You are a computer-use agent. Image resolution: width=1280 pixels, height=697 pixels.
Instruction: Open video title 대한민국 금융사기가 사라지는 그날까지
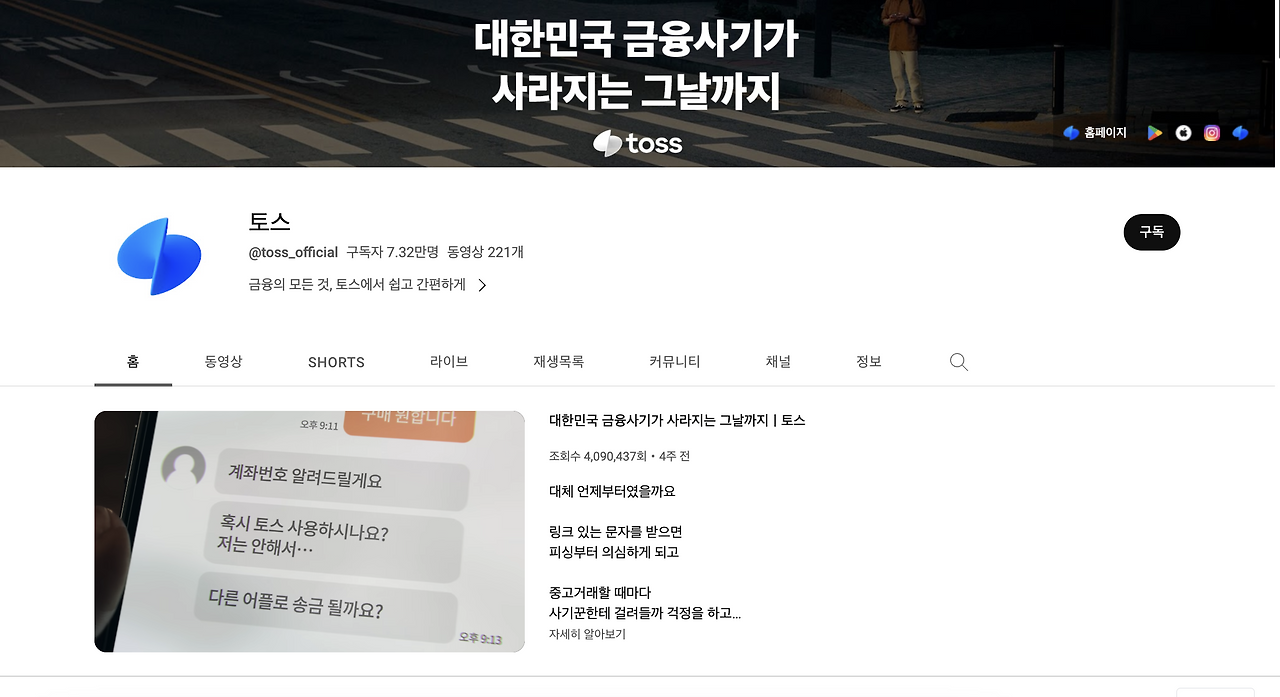click(677, 421)
